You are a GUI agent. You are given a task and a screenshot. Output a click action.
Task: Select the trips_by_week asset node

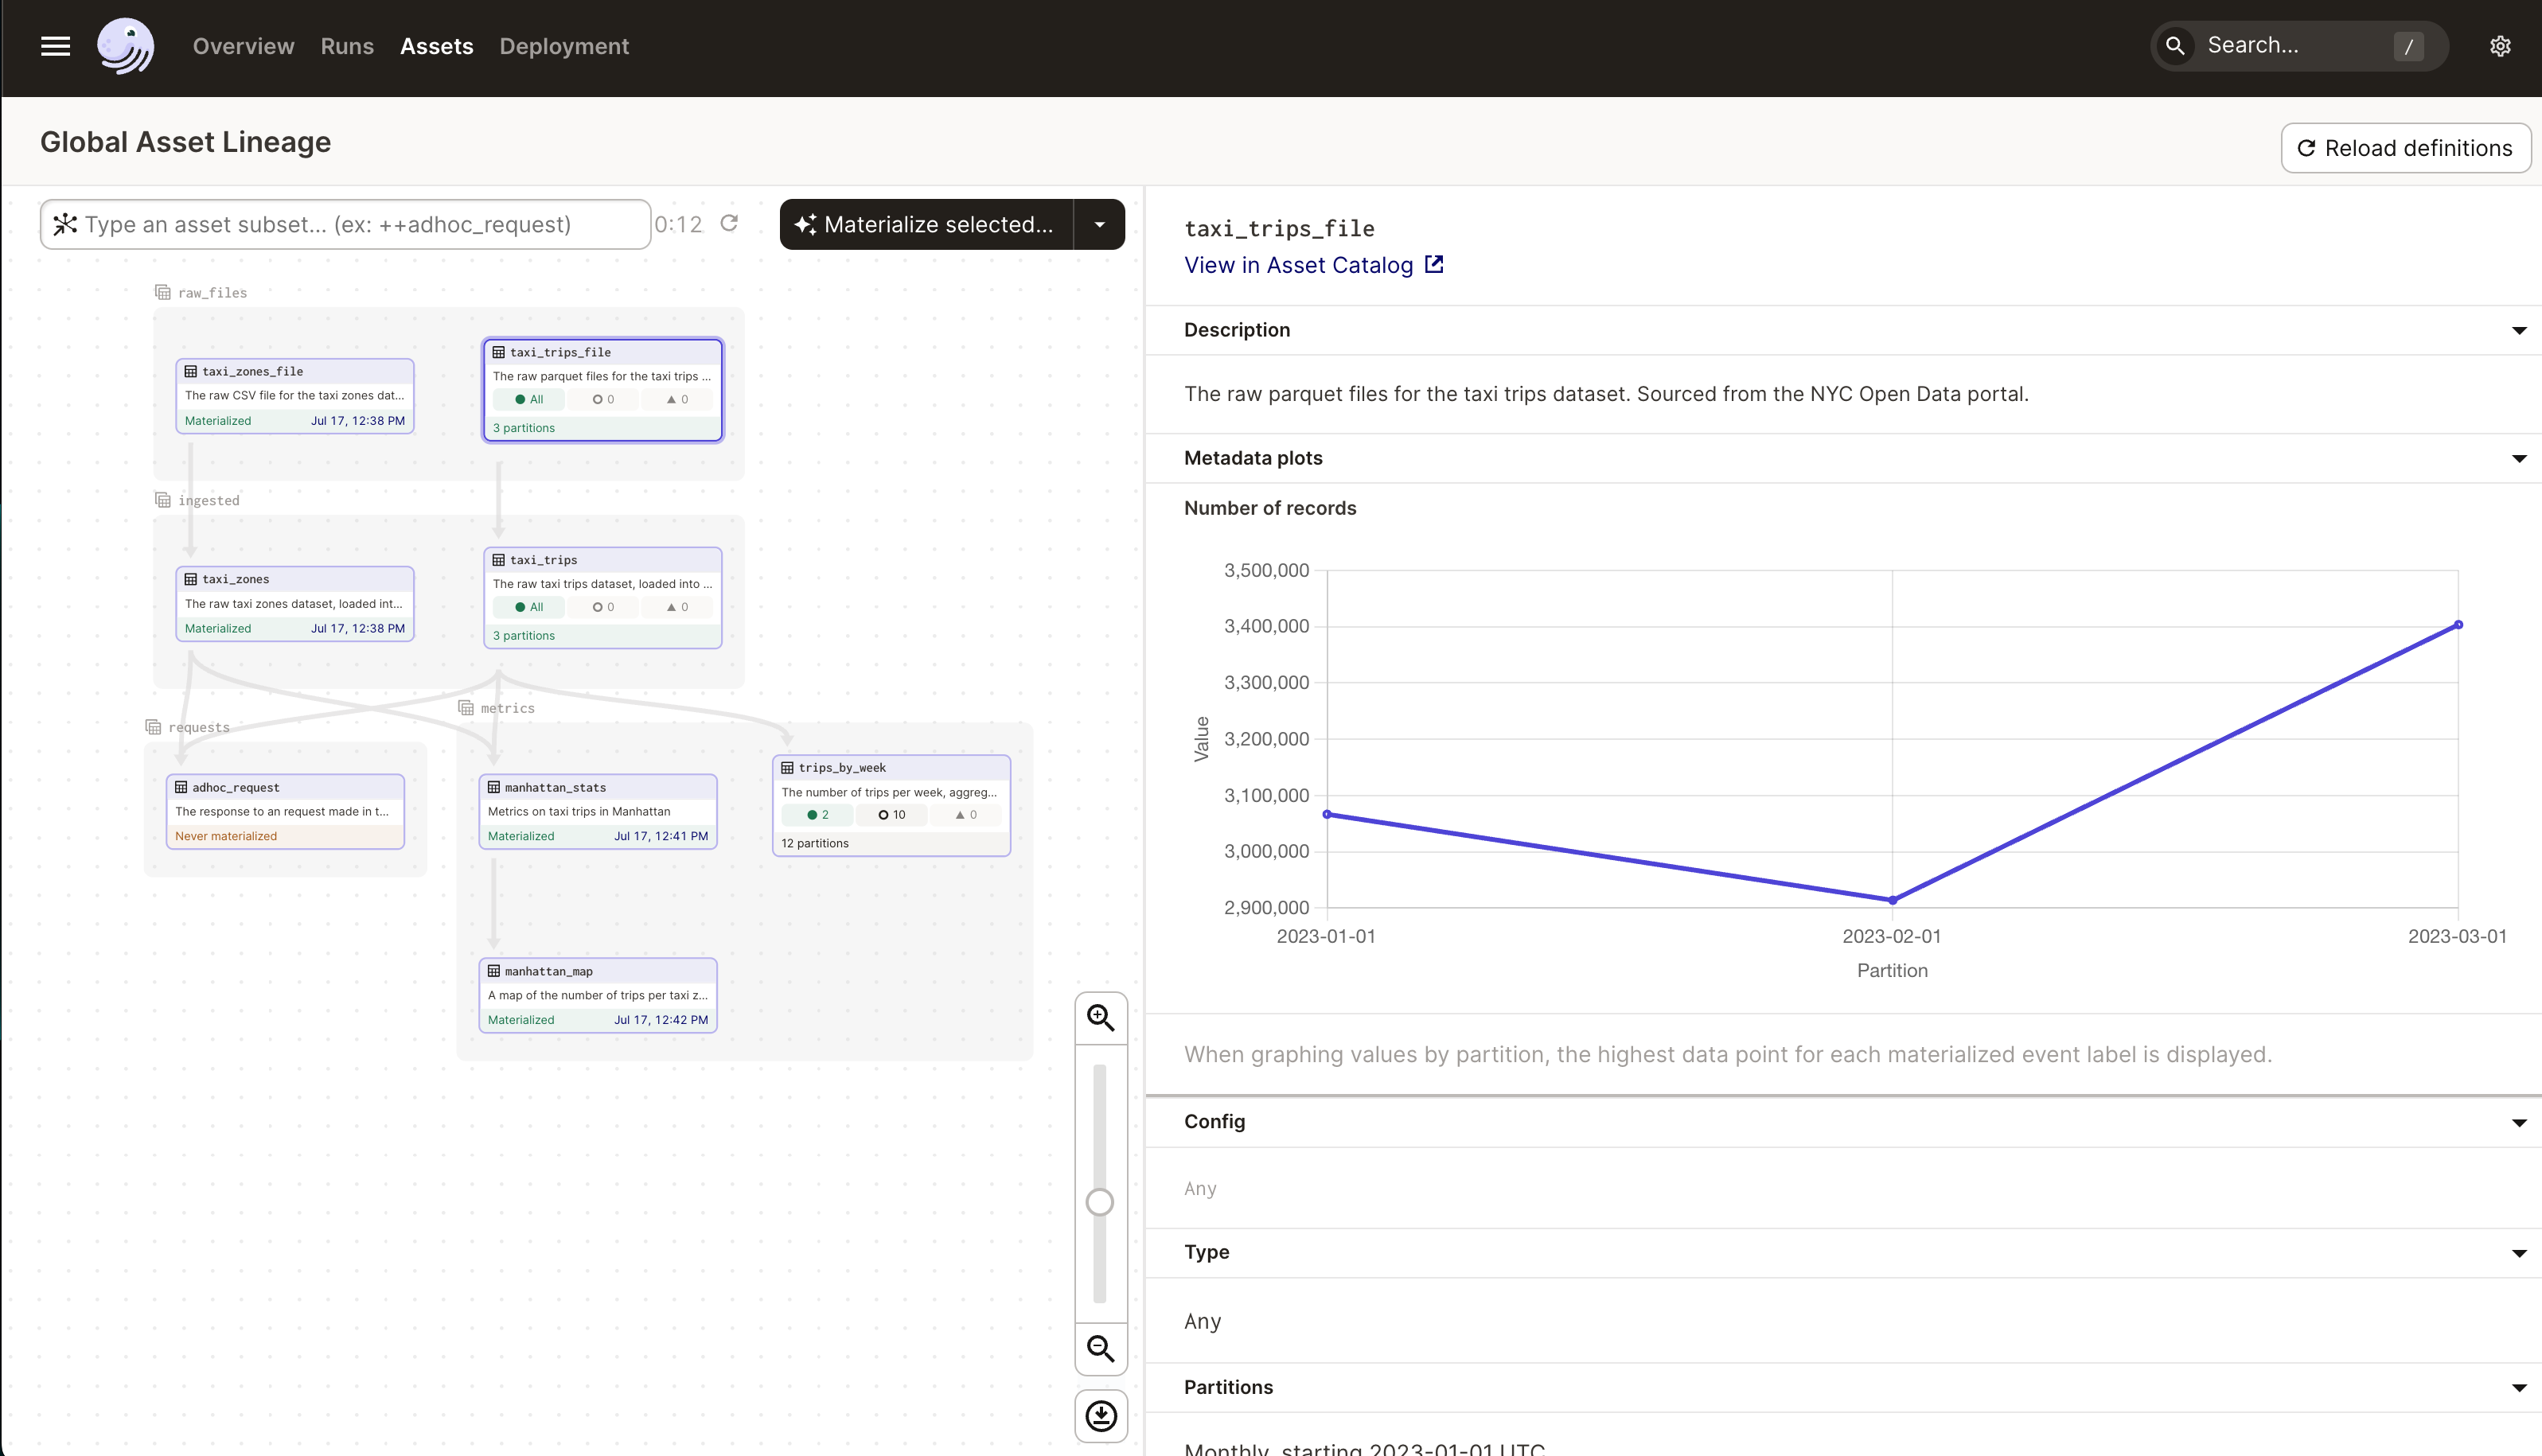pos(891,805)
